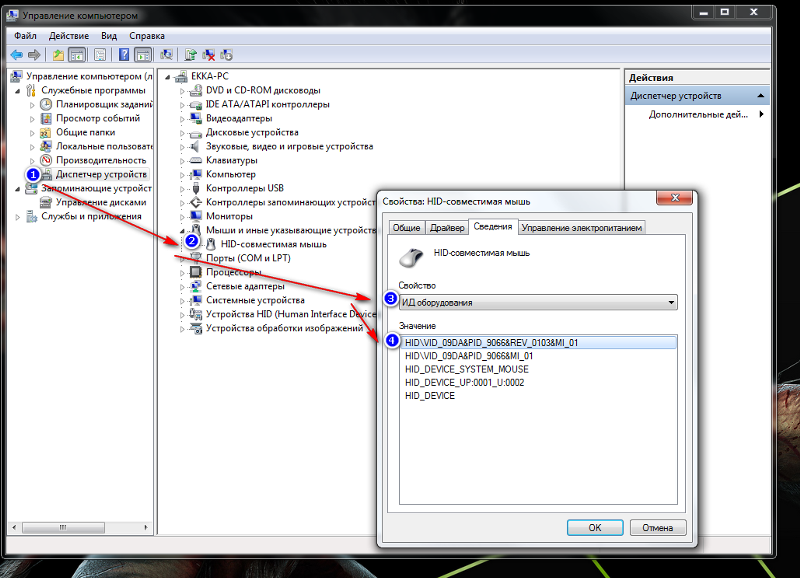Click the Отмена button
The image size is (800, 578).
pos(657,527)
